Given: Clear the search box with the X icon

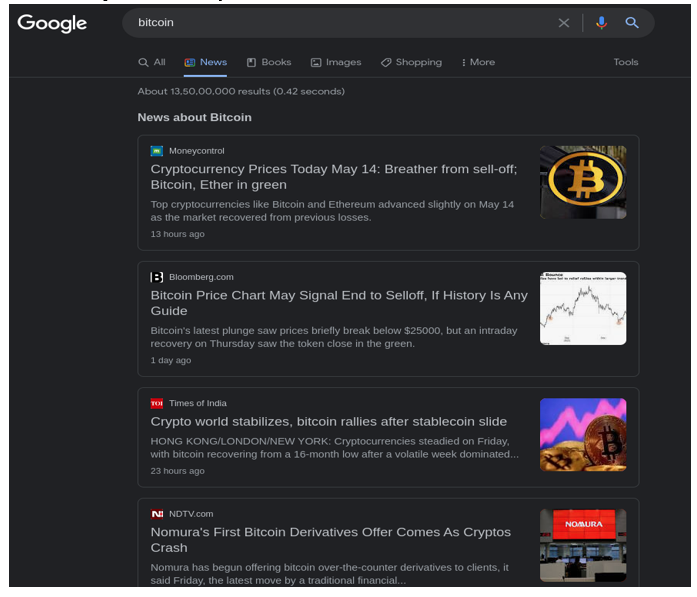Looking at the screenshot, I should (x=564, y=23).
